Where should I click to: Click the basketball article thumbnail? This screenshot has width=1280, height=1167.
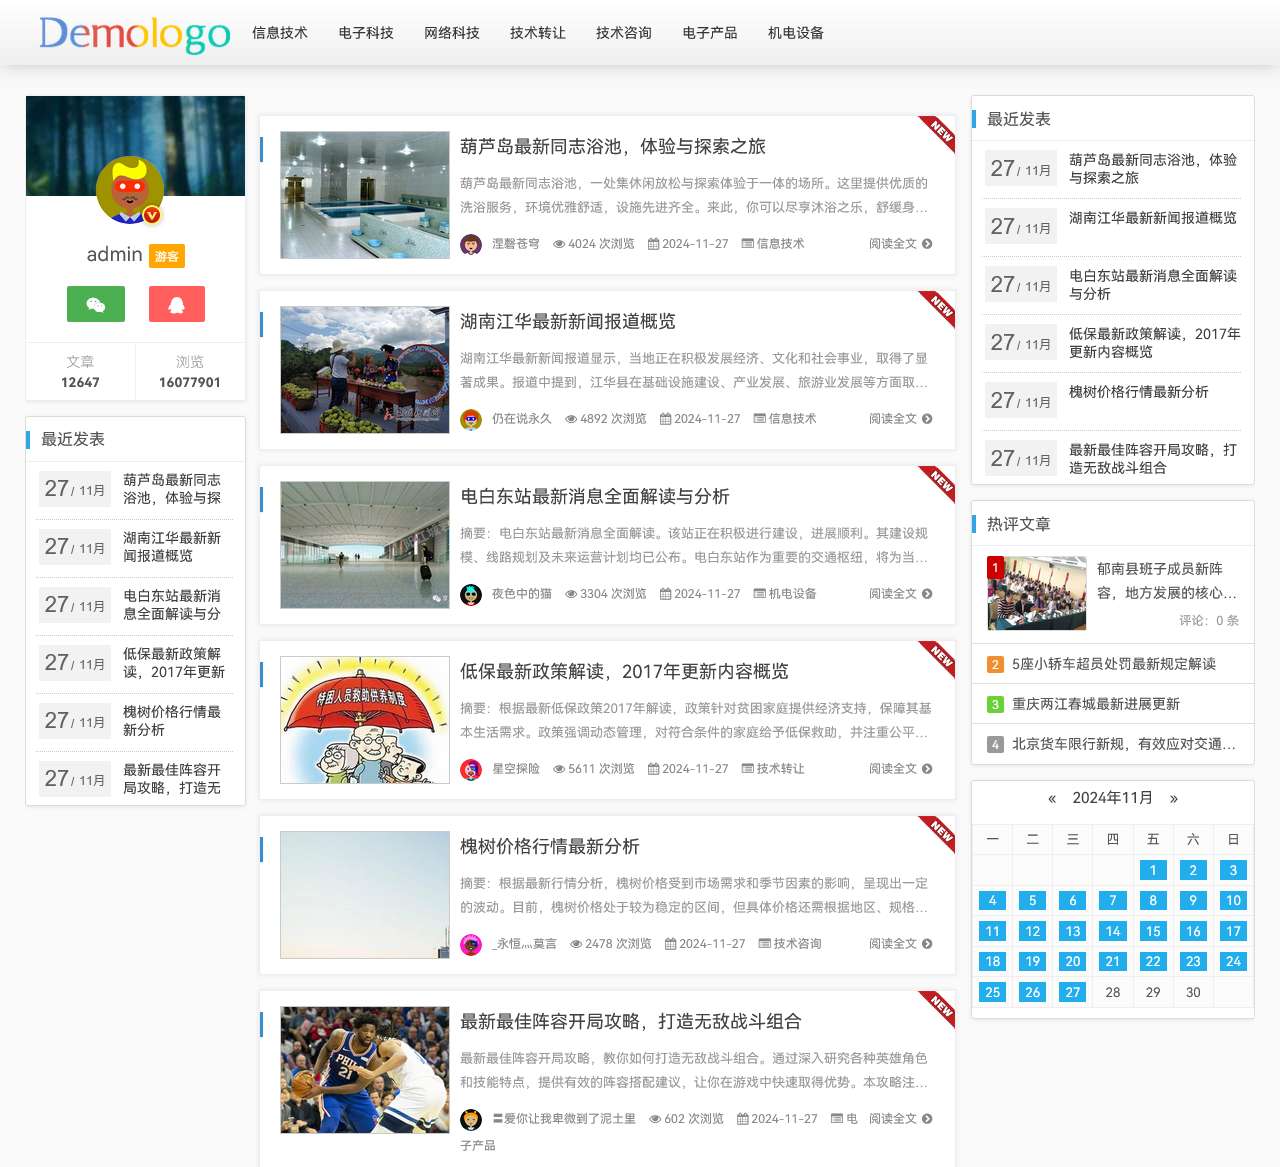click(365, 1069)
